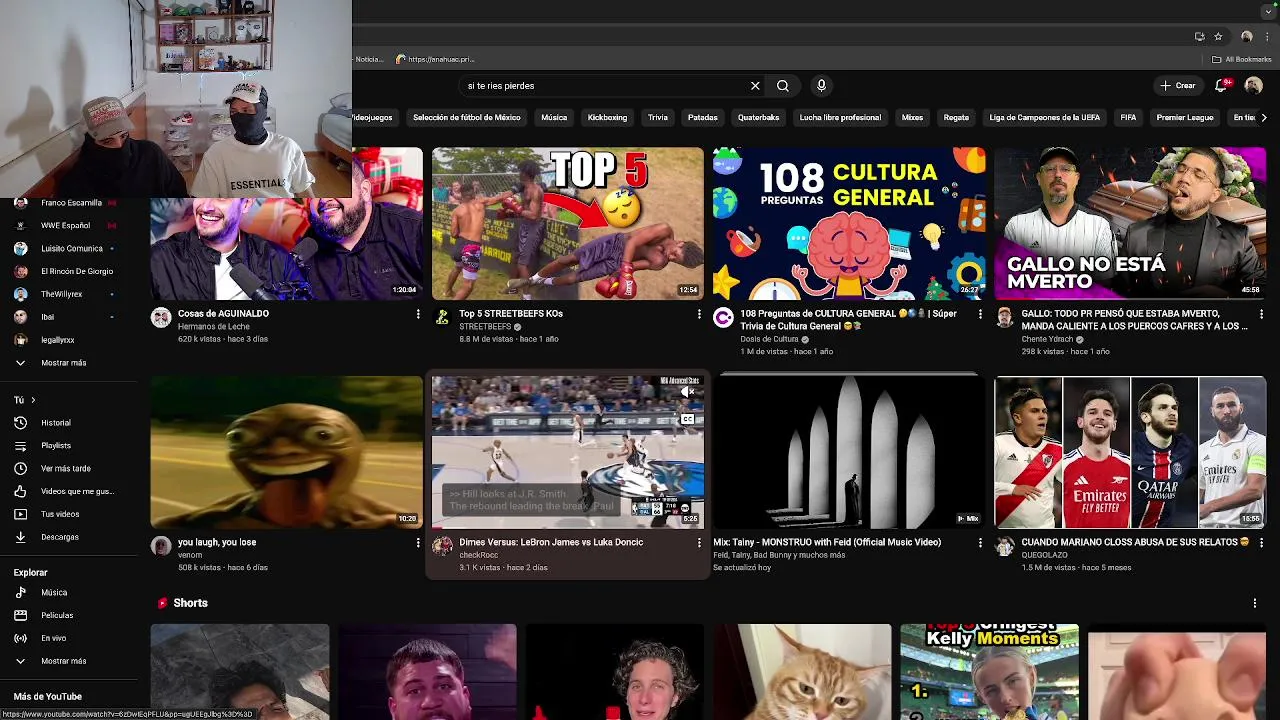Open the Gallo no está mverto thumbnail

tap(1130, 224)
